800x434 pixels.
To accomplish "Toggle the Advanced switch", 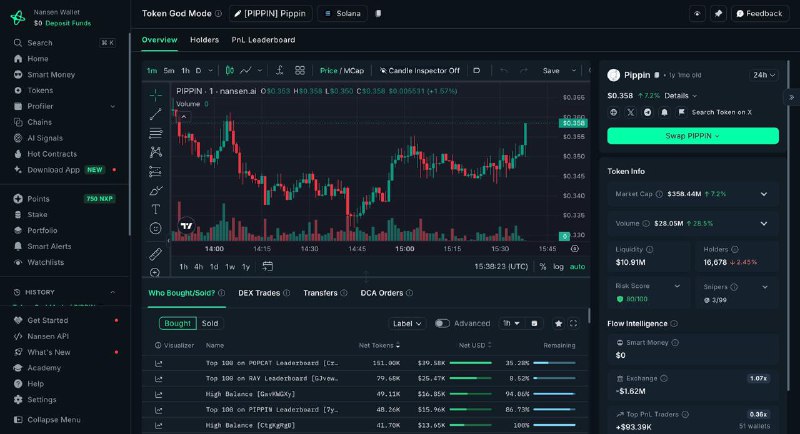I will (x=442, y=323).
